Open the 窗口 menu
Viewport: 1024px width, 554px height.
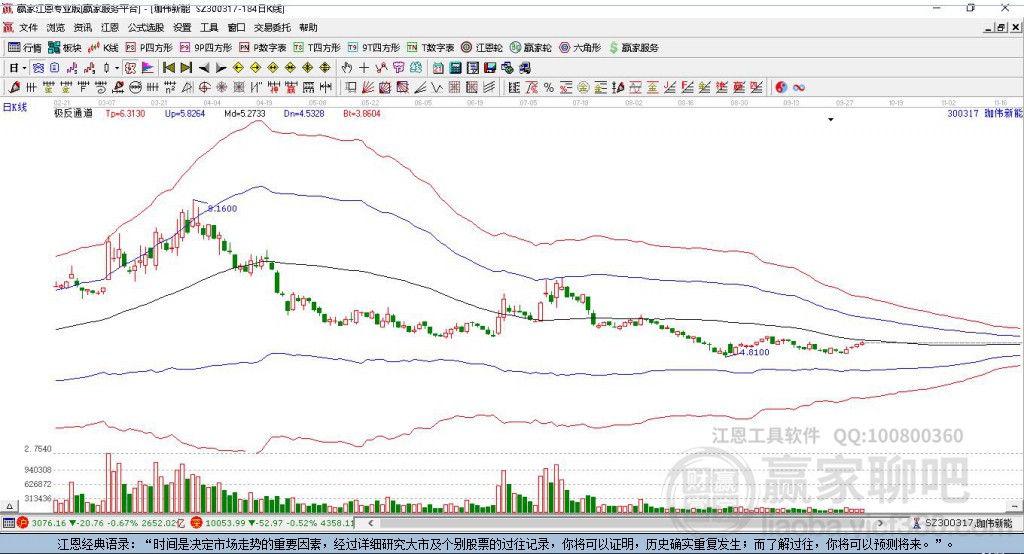click(x=236, y=27)
